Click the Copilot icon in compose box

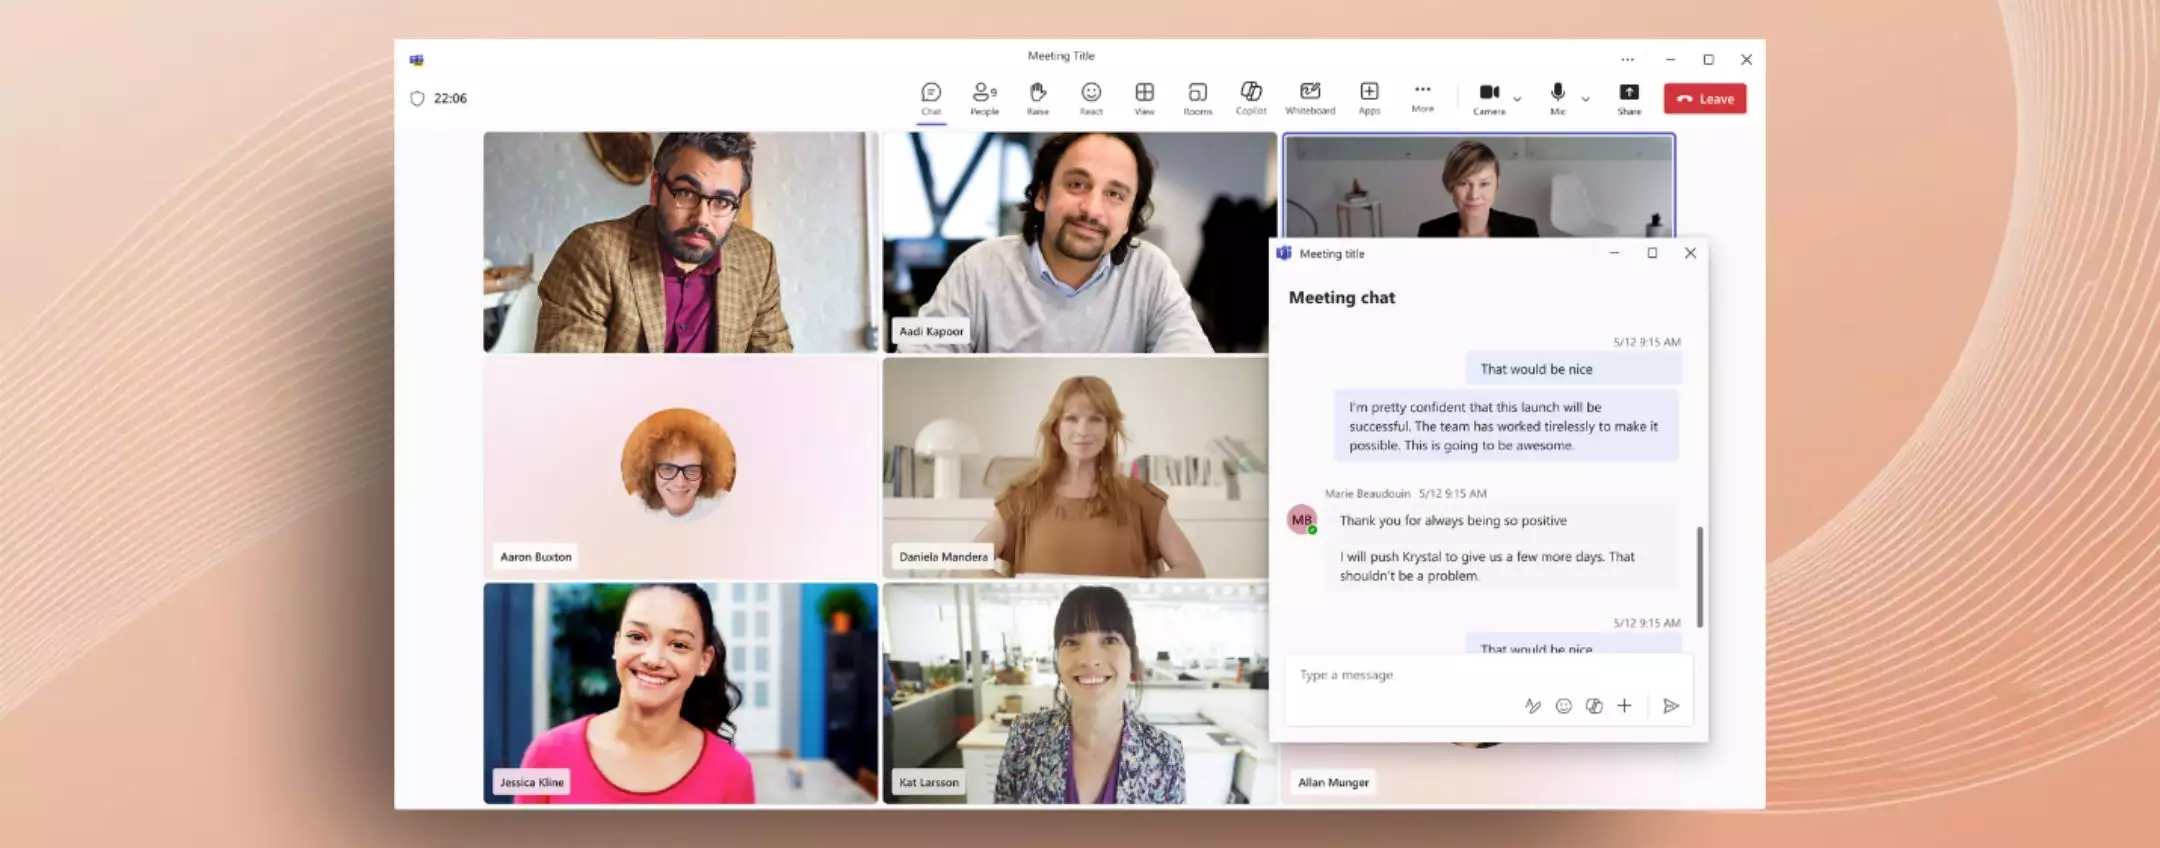[x=1594, y=706]
